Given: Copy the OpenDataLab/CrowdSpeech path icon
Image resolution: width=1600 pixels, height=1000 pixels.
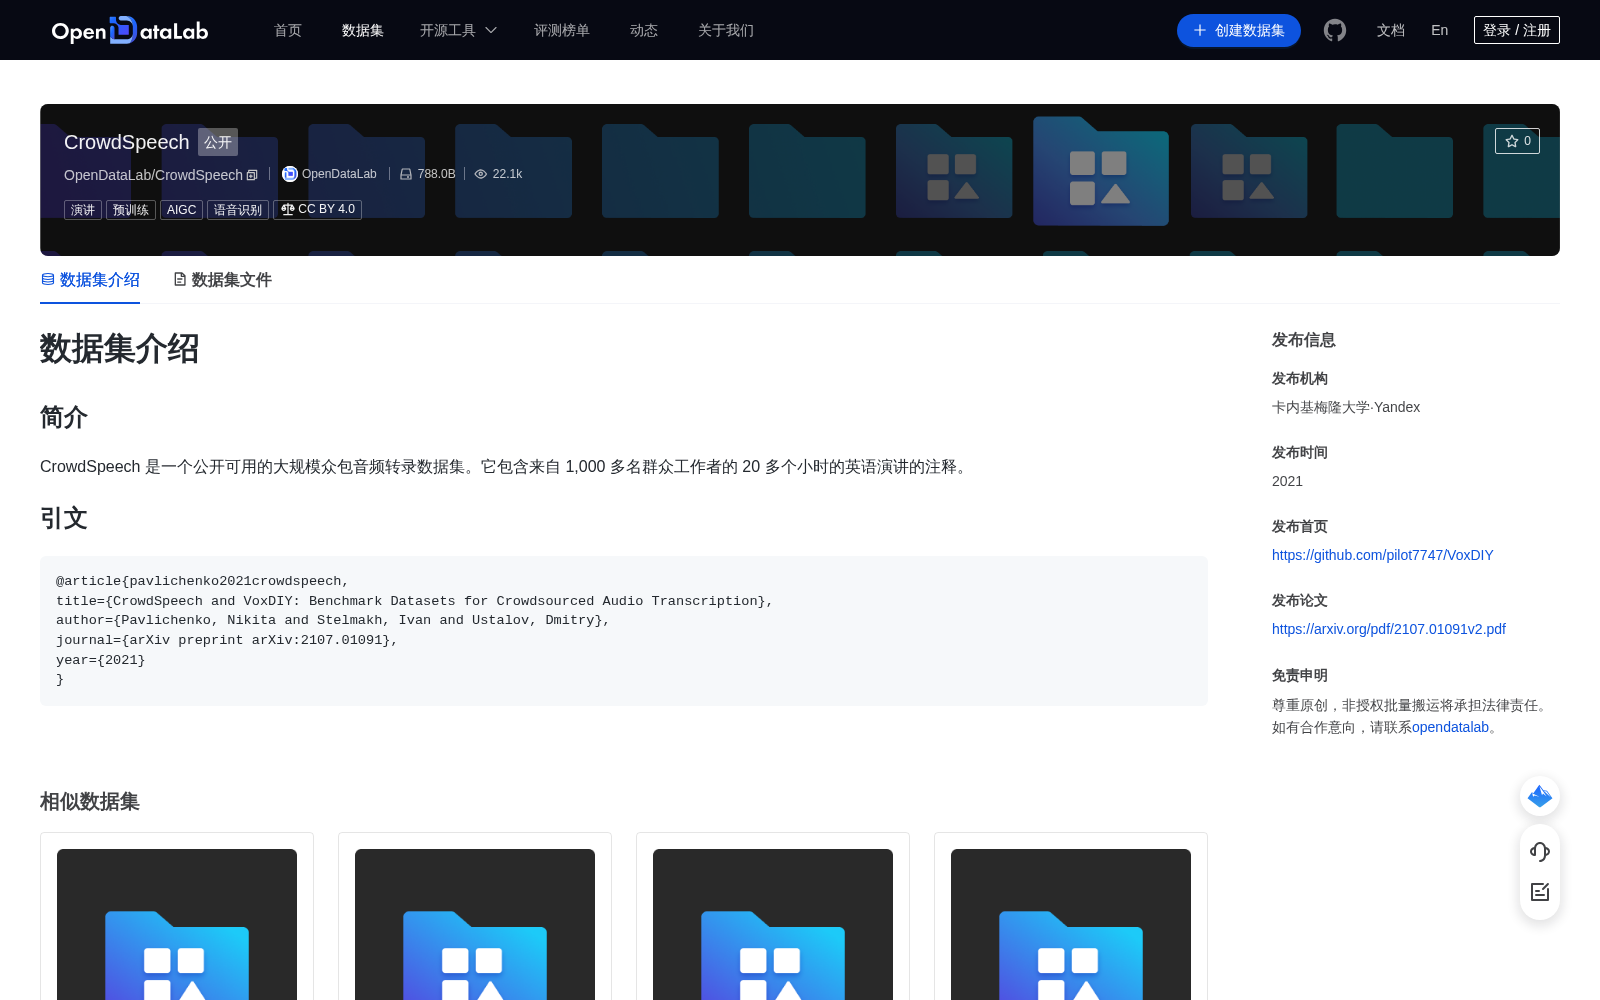Looking at the screenshot, I should click(x=252, y=175).
